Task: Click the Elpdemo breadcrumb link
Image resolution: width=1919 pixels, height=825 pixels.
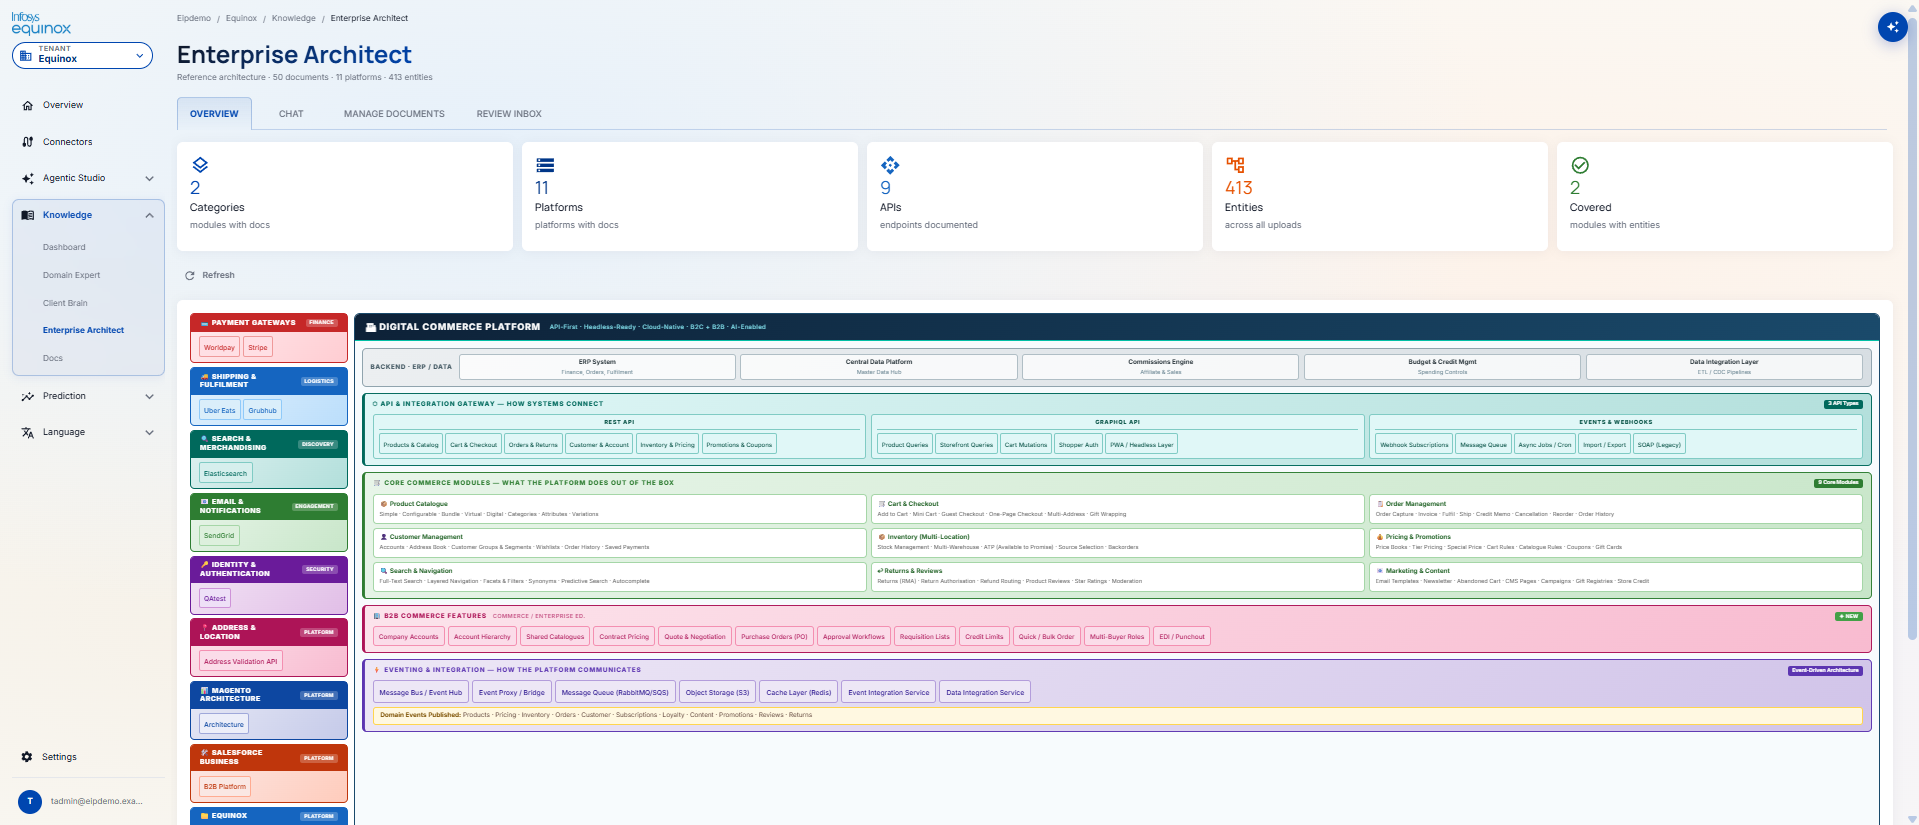Action: [194, 18]
